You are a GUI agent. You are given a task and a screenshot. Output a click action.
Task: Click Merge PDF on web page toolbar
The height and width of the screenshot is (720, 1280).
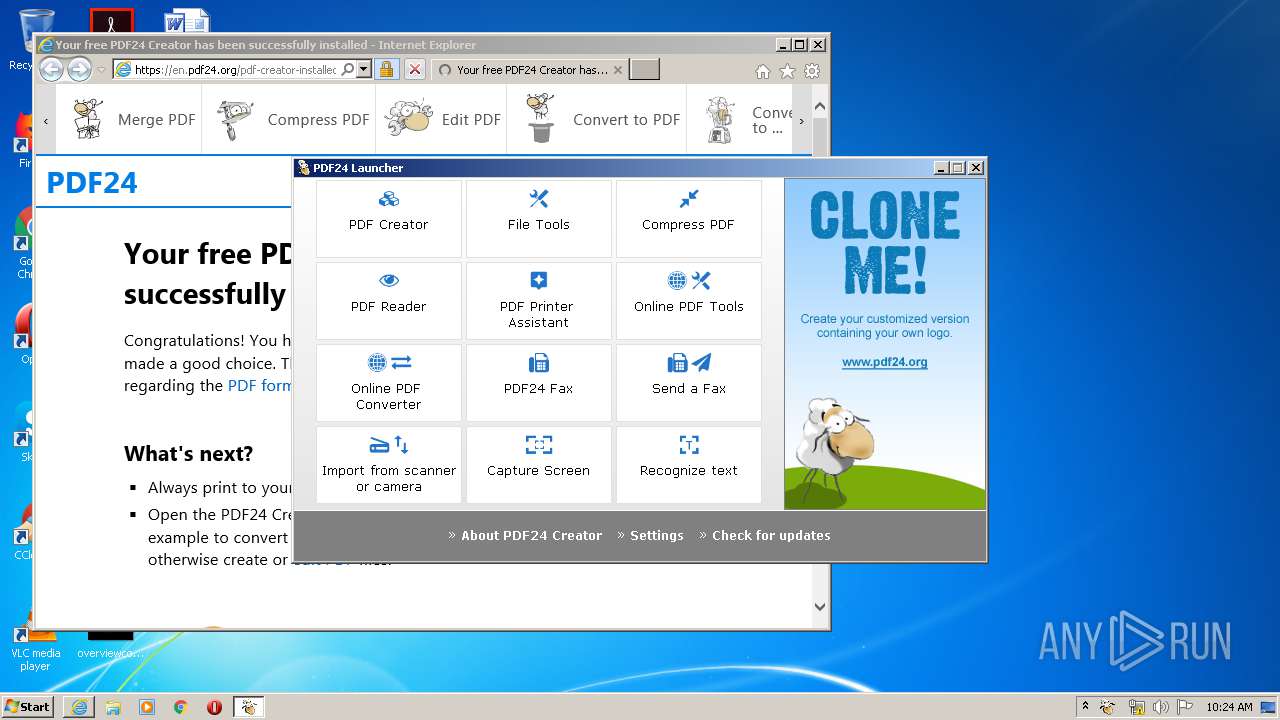click(132, 119)
